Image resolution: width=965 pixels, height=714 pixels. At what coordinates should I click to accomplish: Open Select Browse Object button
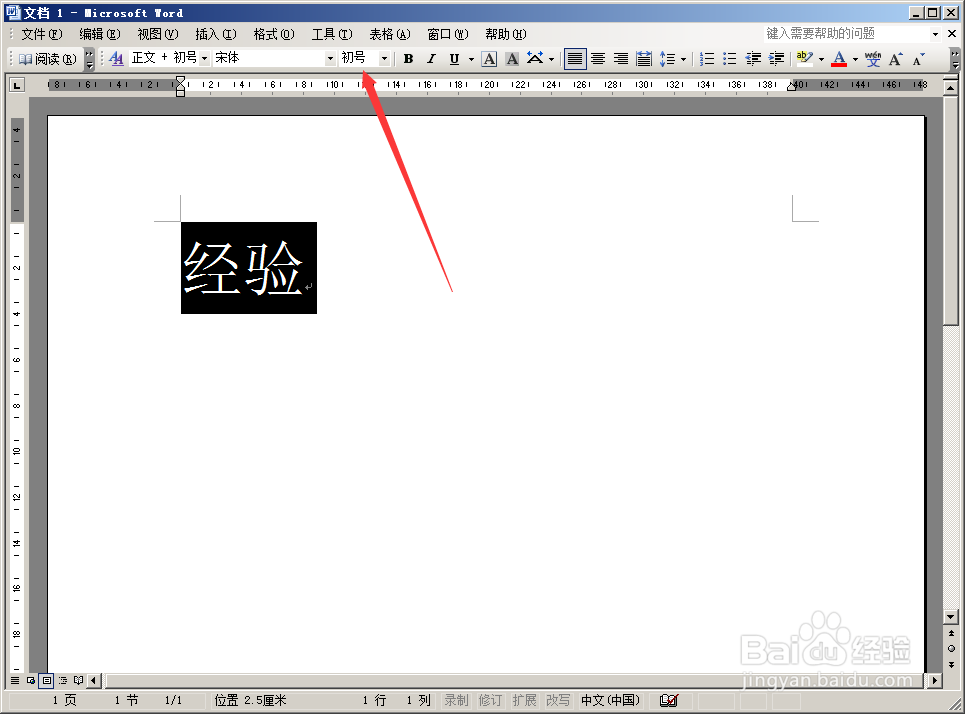coord(951,648)
